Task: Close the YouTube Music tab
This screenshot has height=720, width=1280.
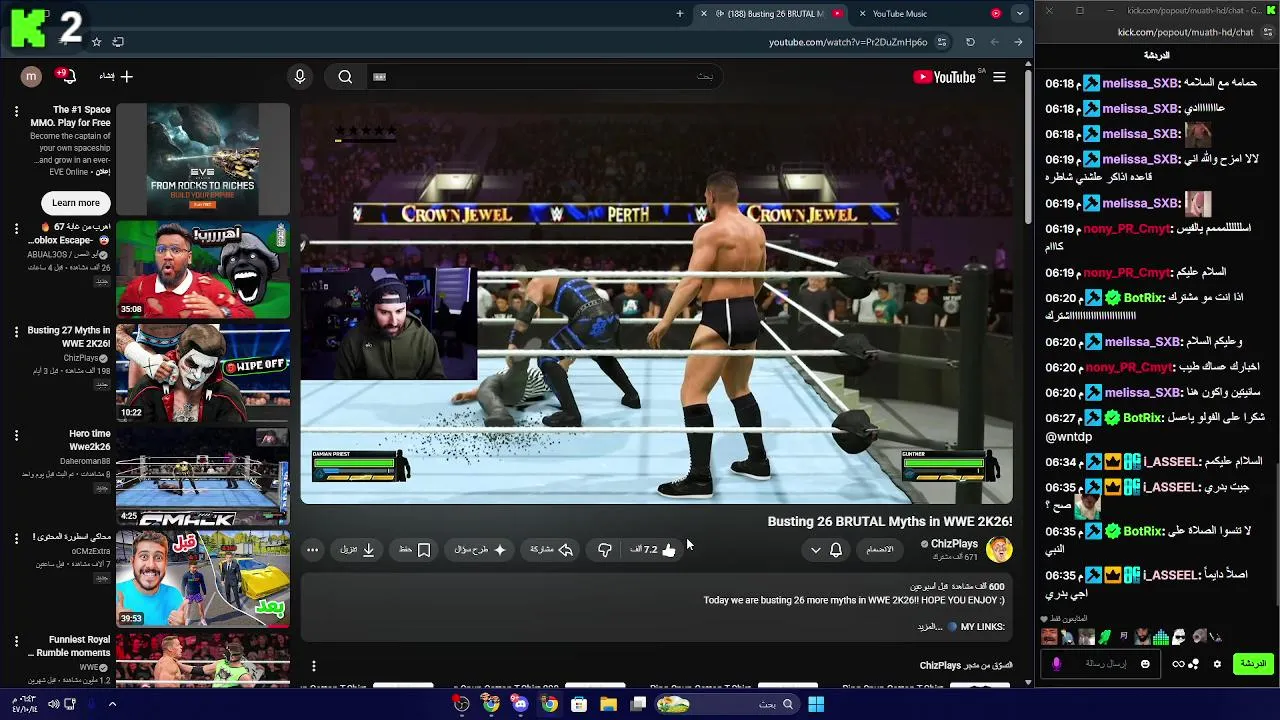Action: pos(862,14)
